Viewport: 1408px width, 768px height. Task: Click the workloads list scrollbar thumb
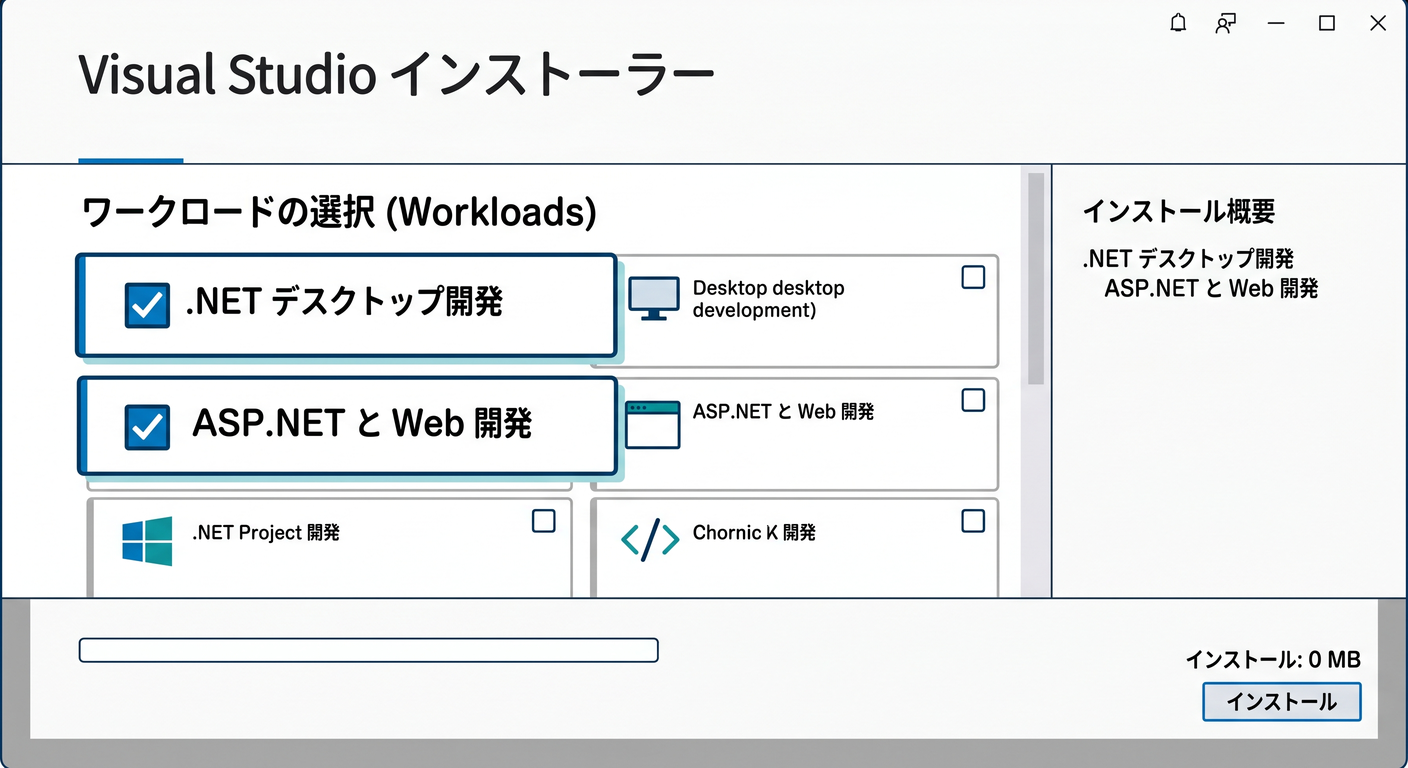[x=1036, y=279]
